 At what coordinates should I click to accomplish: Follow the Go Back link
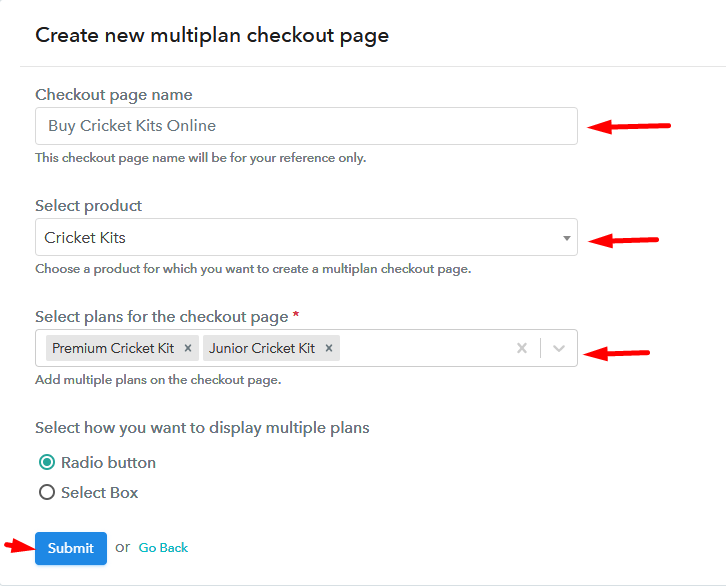pyautogui.click(x=163, y=548)
